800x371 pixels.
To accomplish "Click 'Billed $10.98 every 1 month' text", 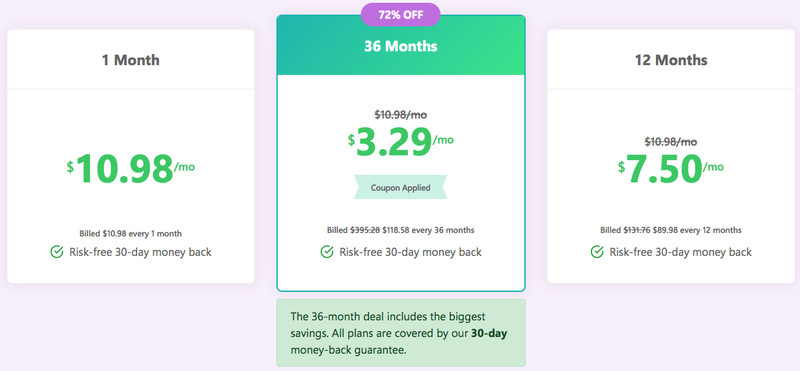I will (x=131, y=234).
